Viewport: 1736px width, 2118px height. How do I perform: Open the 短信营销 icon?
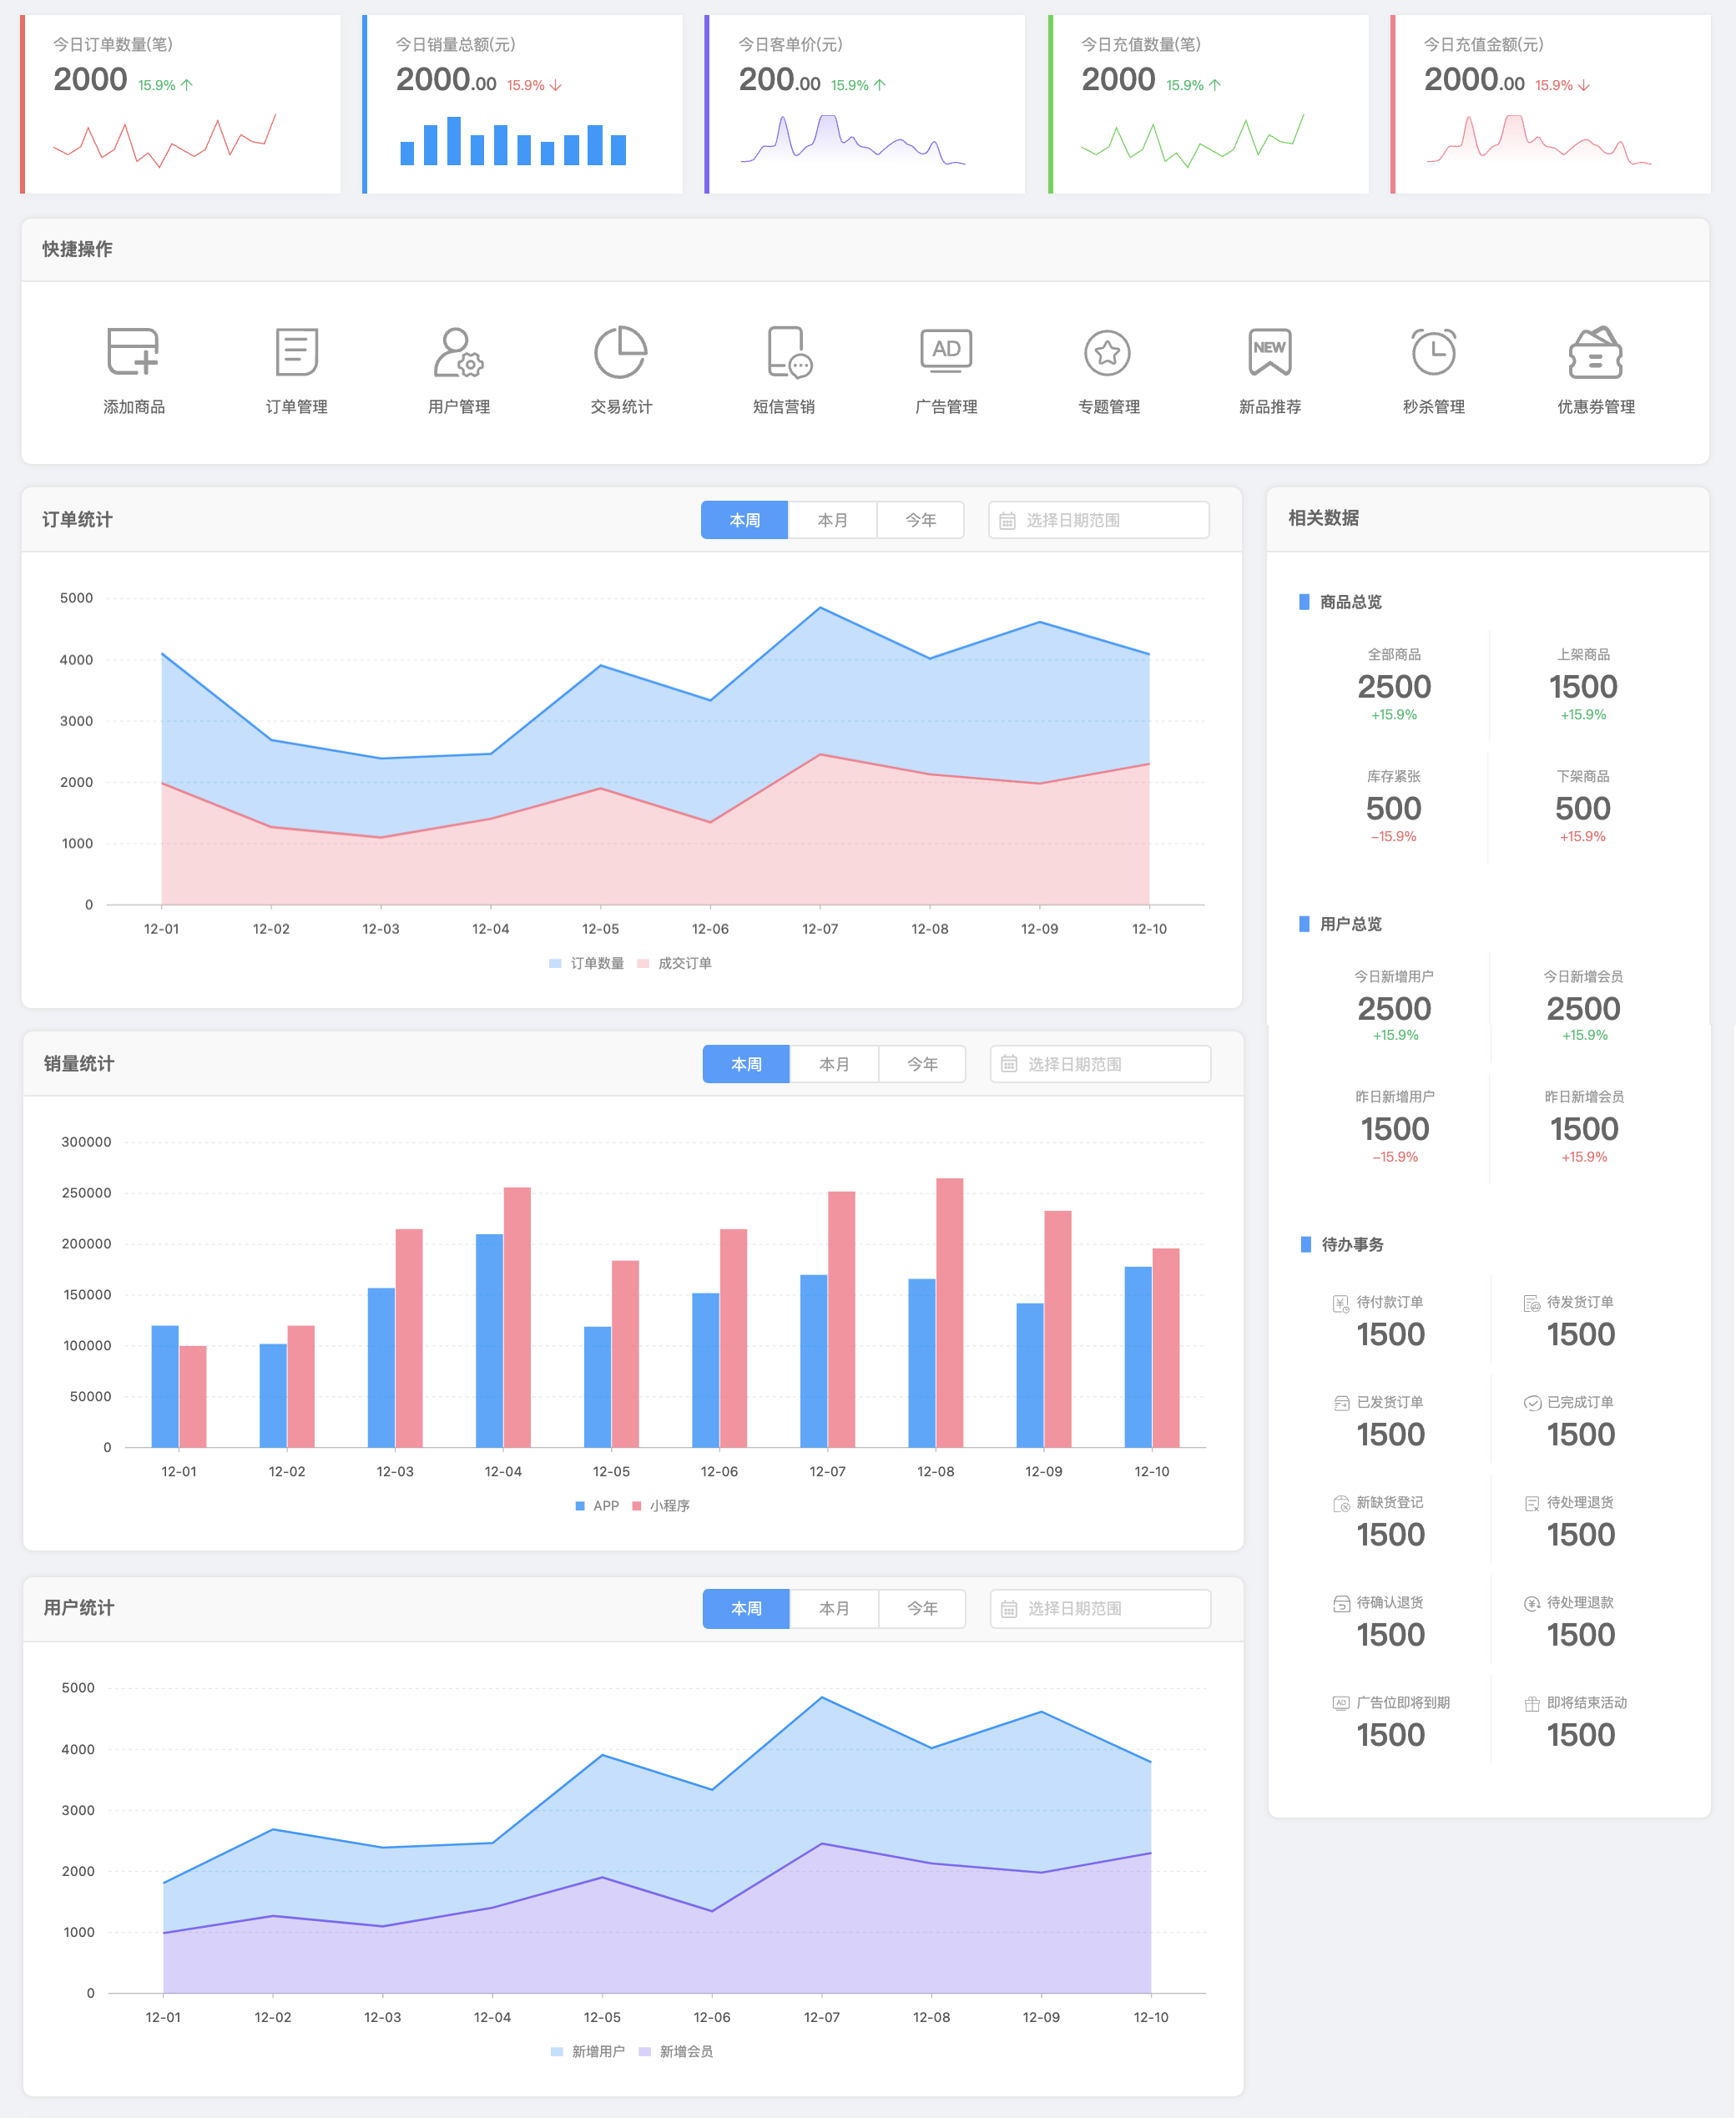pos(788,351)
